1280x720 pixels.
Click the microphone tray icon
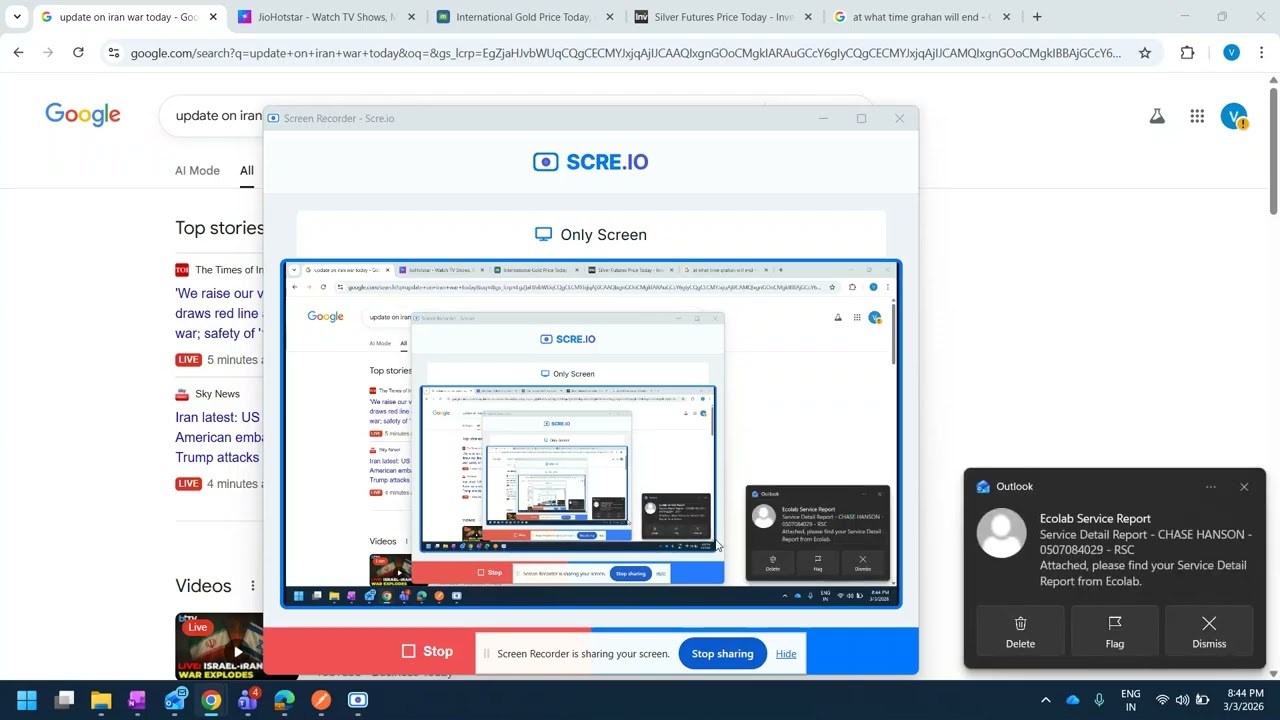(1099, 700)
